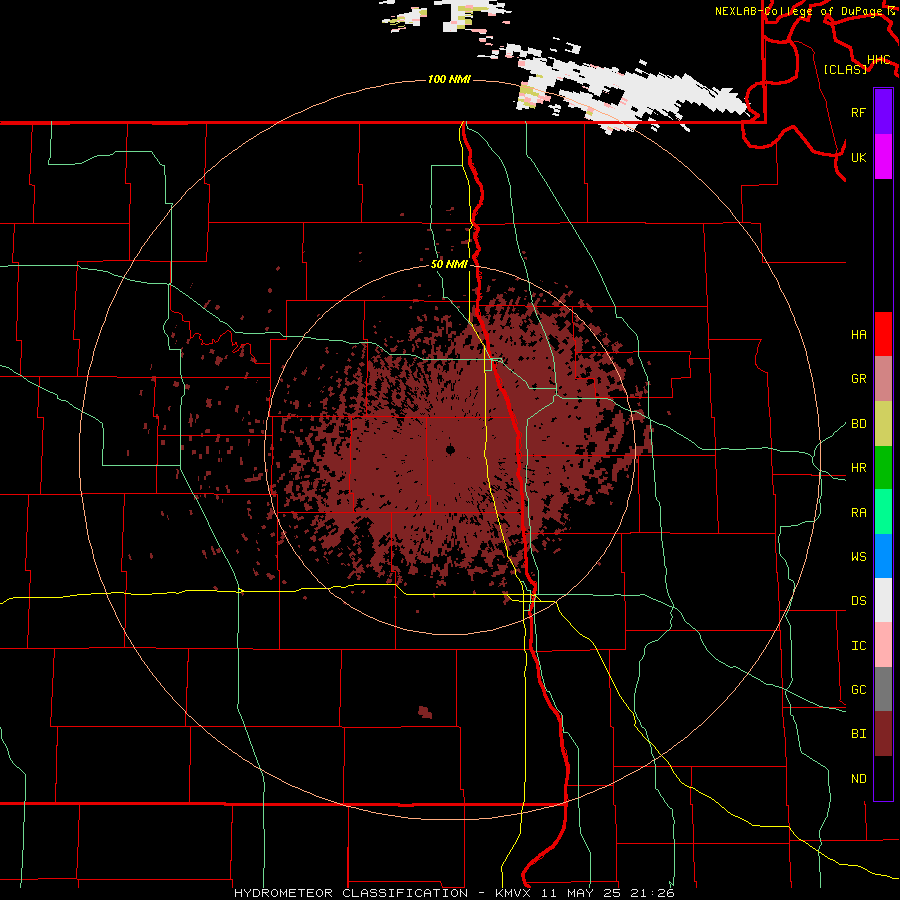Viewport: 900px width, 900px height.
Task: Click the 100 NMI range ring label
Action: [x=449, y=79]
